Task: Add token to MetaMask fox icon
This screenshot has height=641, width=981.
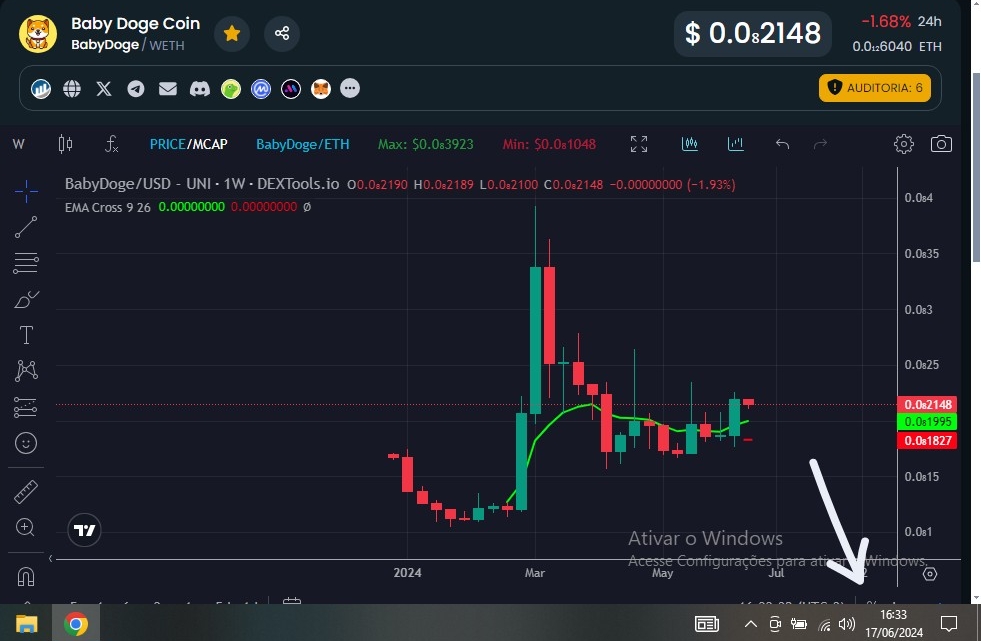Action: [321, 89]
